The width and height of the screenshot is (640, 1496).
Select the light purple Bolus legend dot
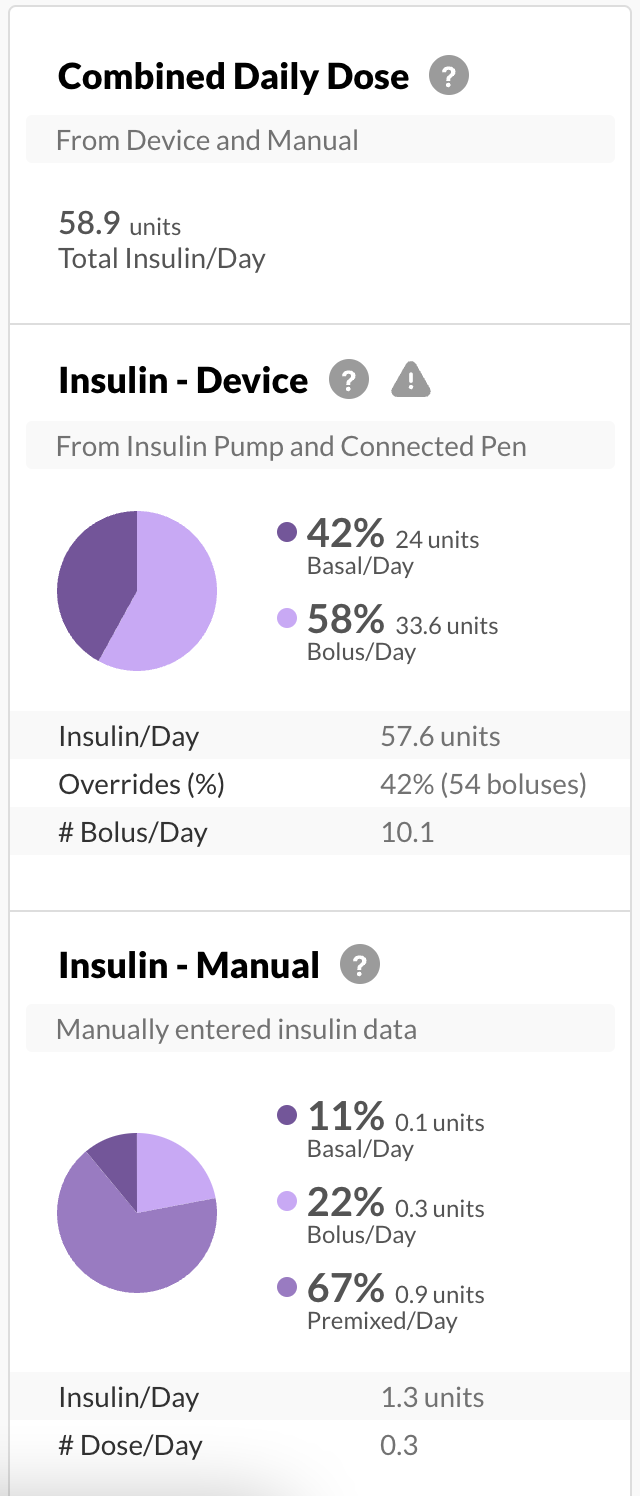pyautogui.click(x=285, y=617)
